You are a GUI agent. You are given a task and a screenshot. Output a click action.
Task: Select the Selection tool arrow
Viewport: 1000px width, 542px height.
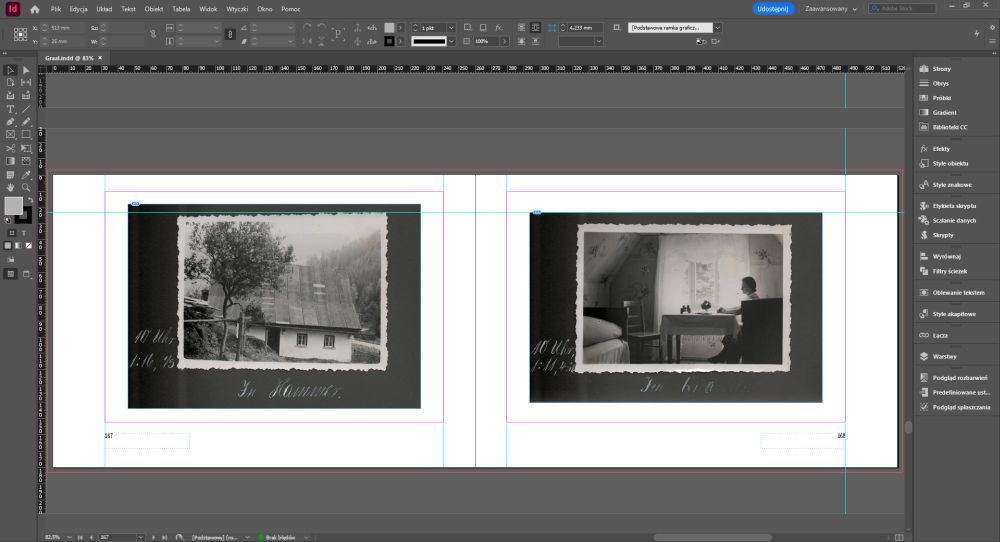[x=10, y=70]
